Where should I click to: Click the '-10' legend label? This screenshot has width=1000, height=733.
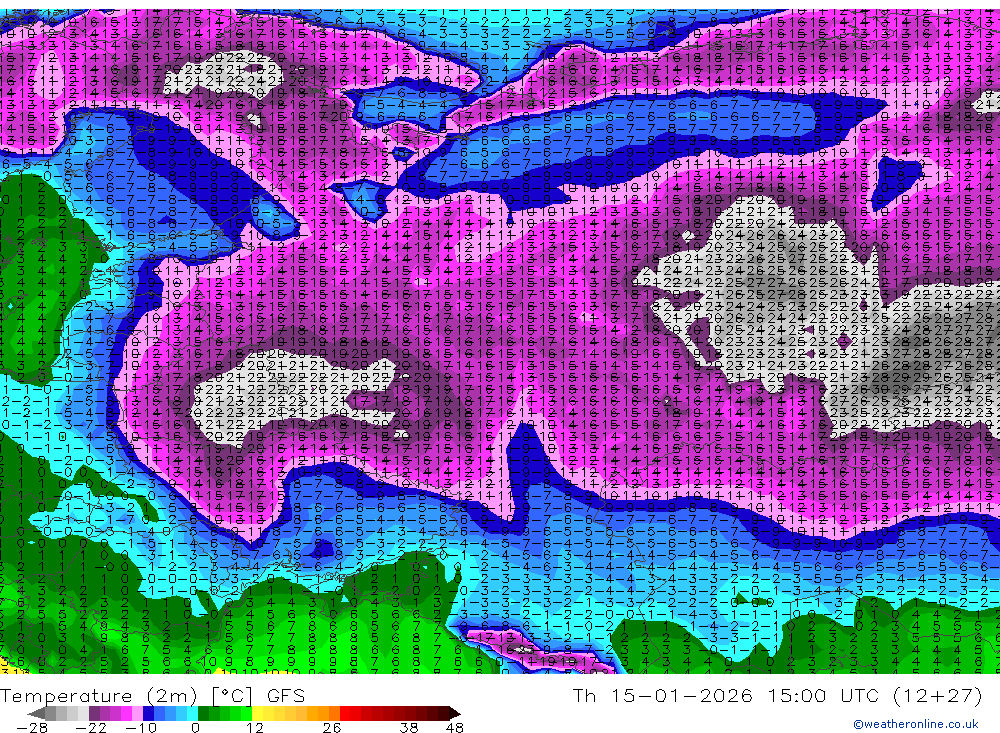[x=141, y=727]
